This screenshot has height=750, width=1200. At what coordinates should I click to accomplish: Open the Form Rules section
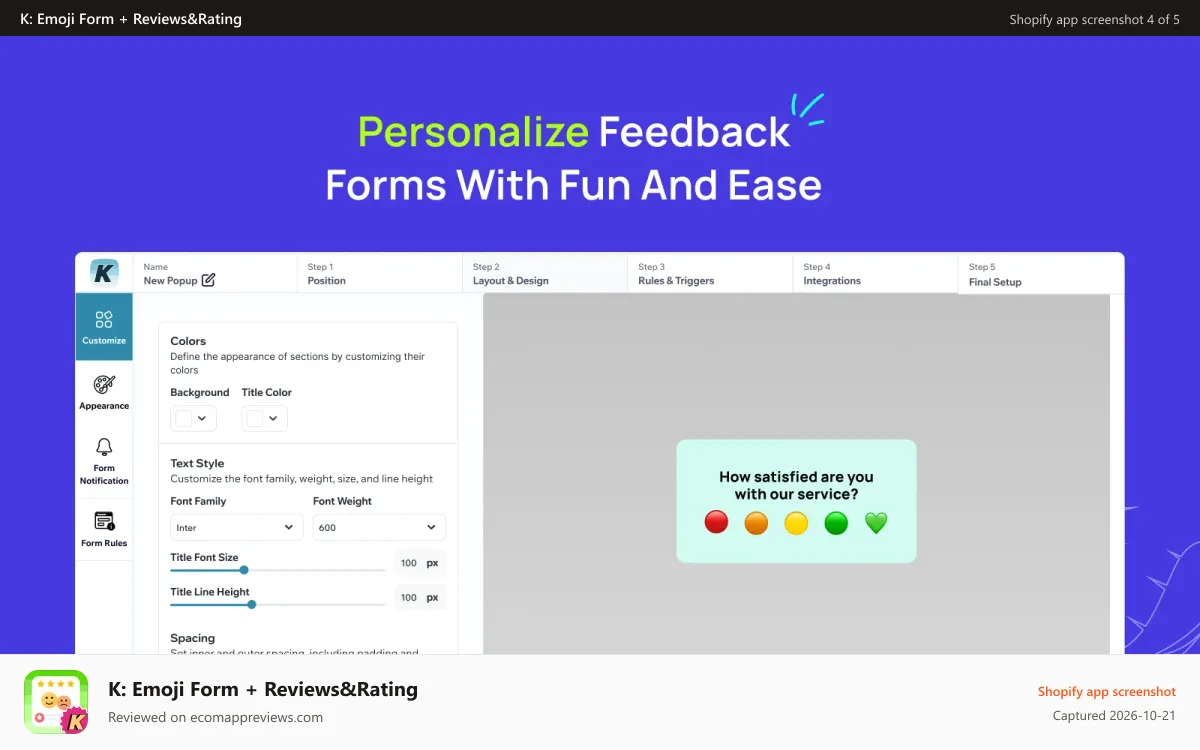(104, 529)
